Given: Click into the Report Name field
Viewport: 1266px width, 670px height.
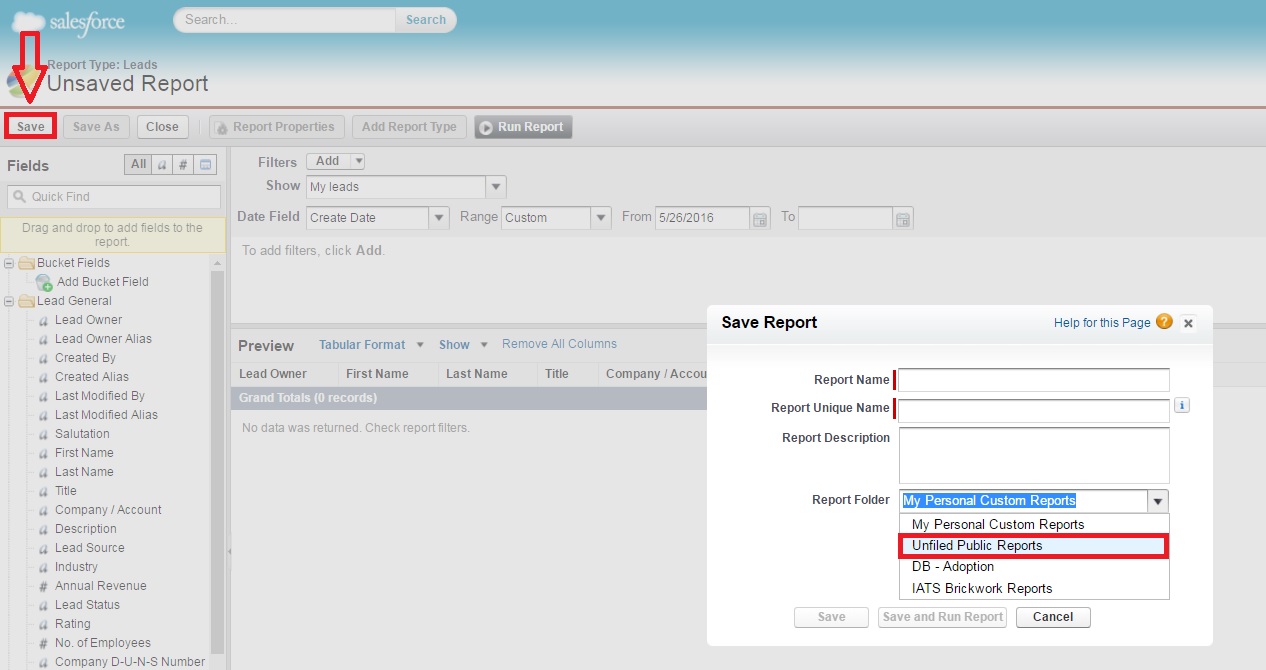Looking at the screenshot, I should point(1033,380).
